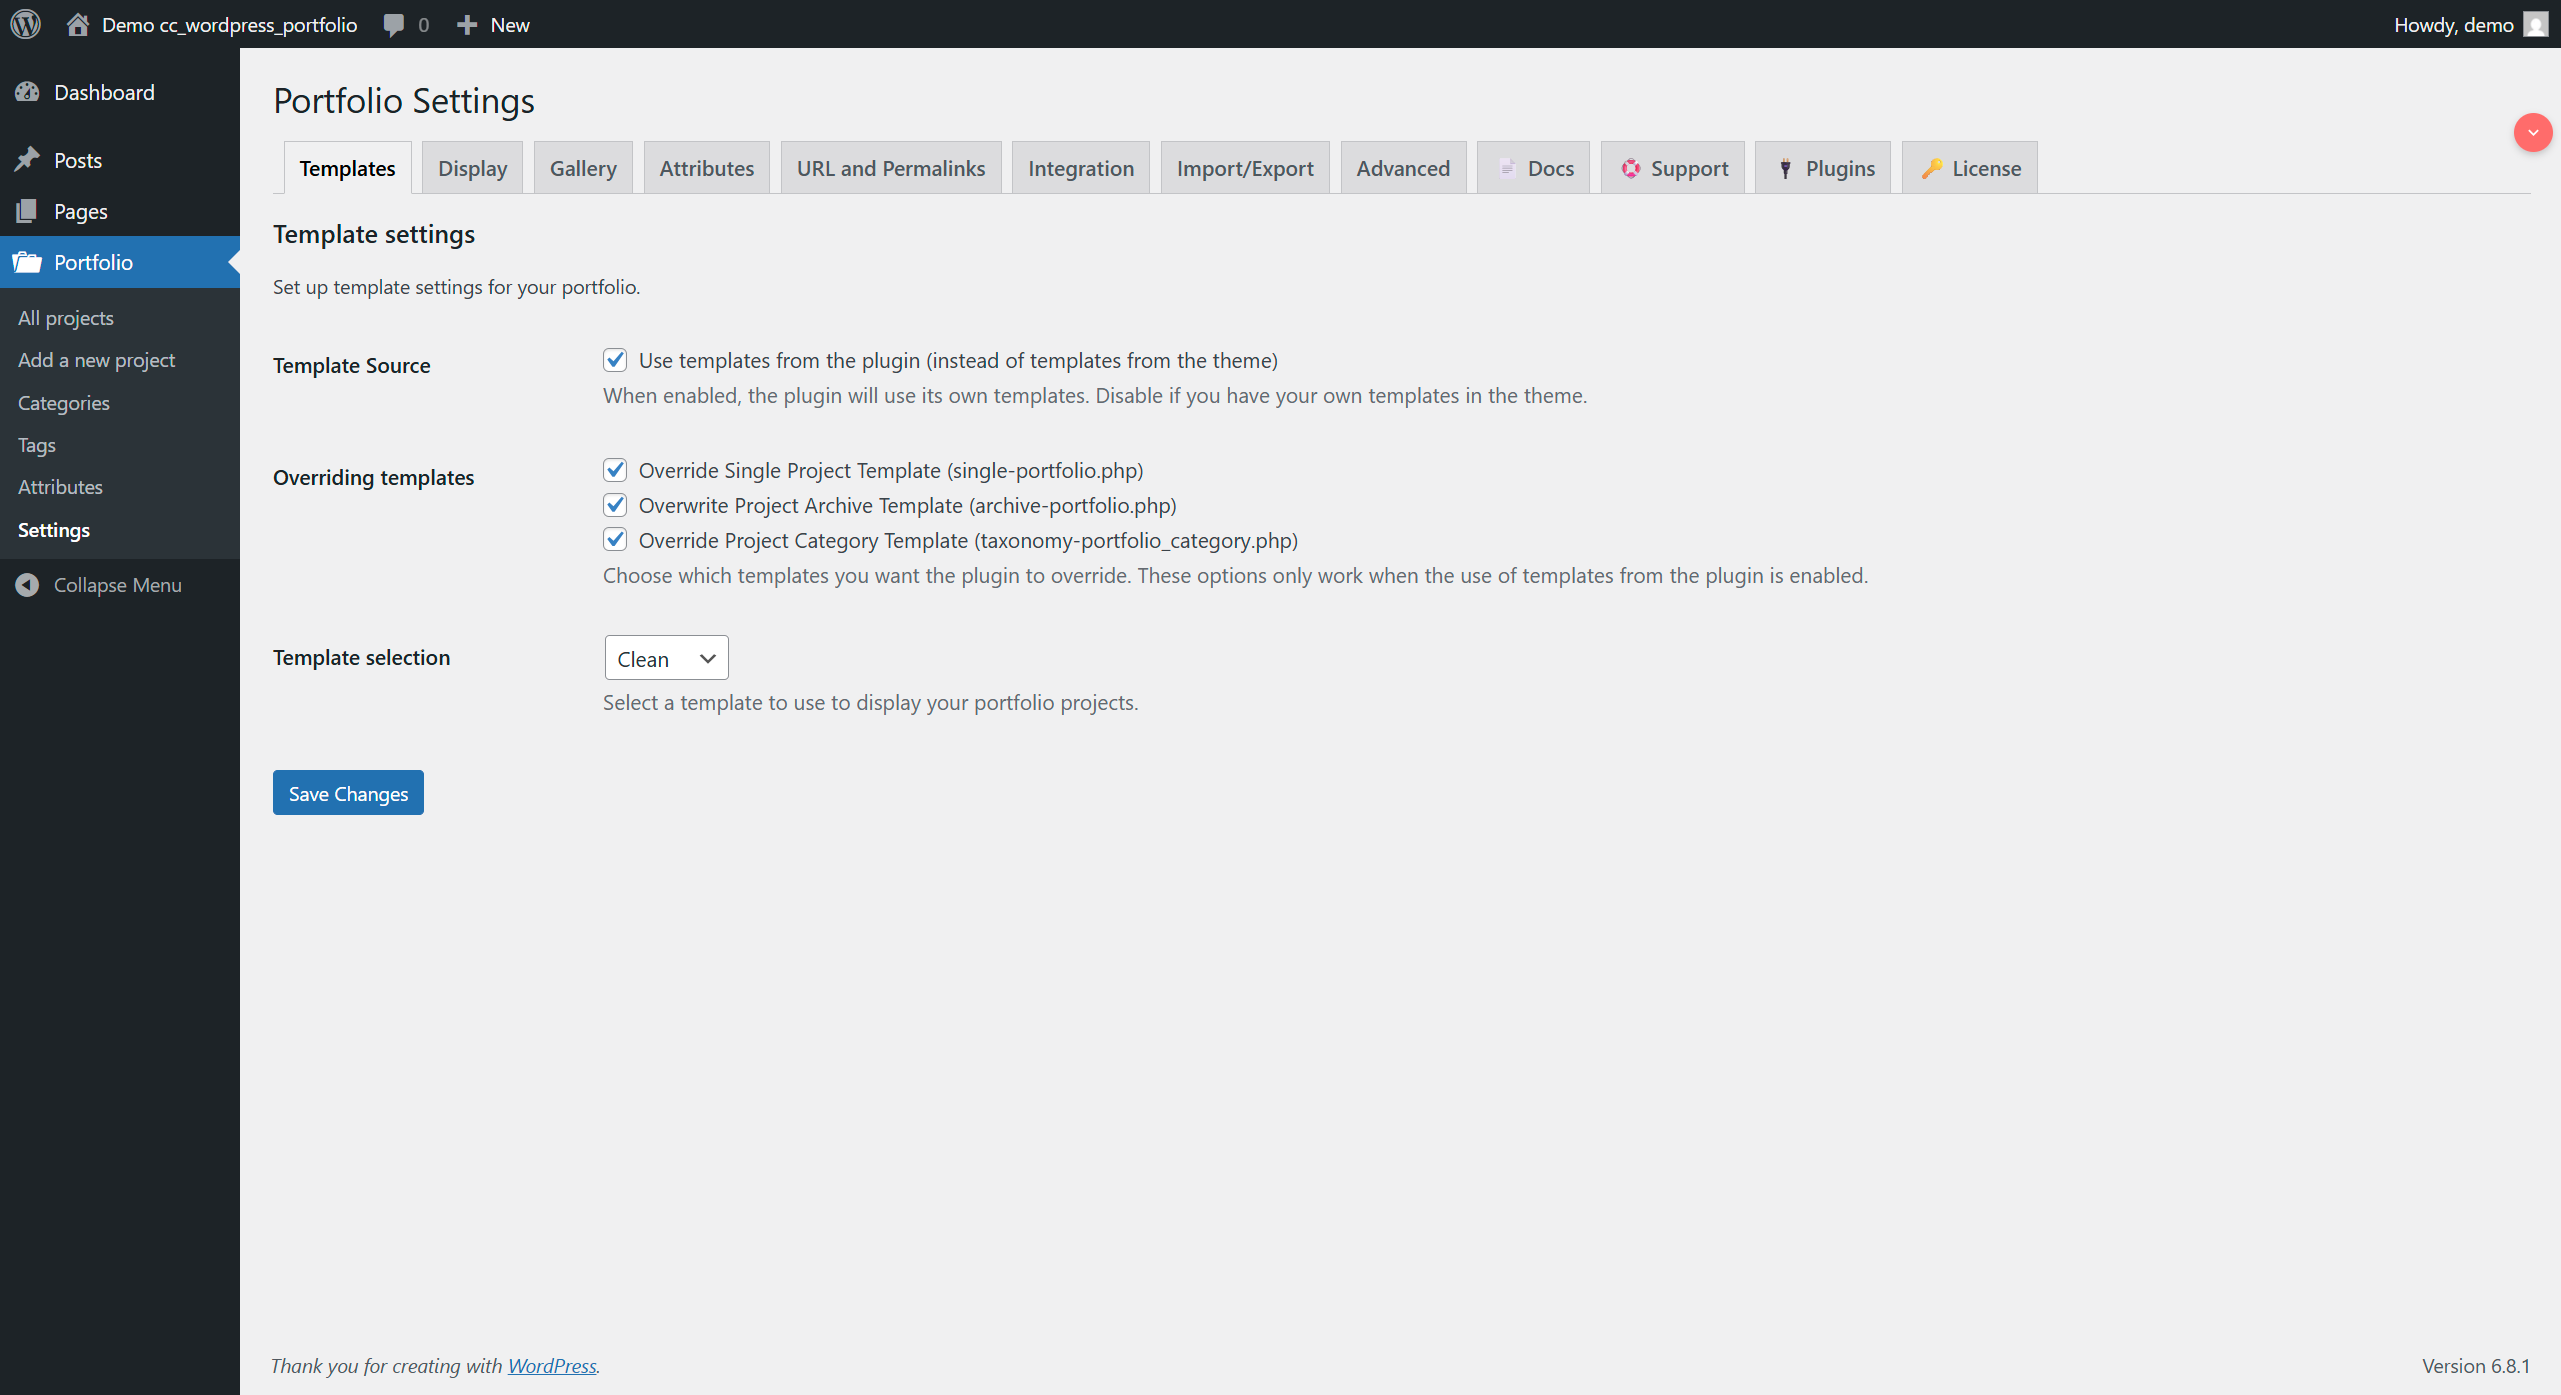The image size is (2561, 1395).
Task: Click the WordPress logo in the admin bar
Action: click(25, 24)
